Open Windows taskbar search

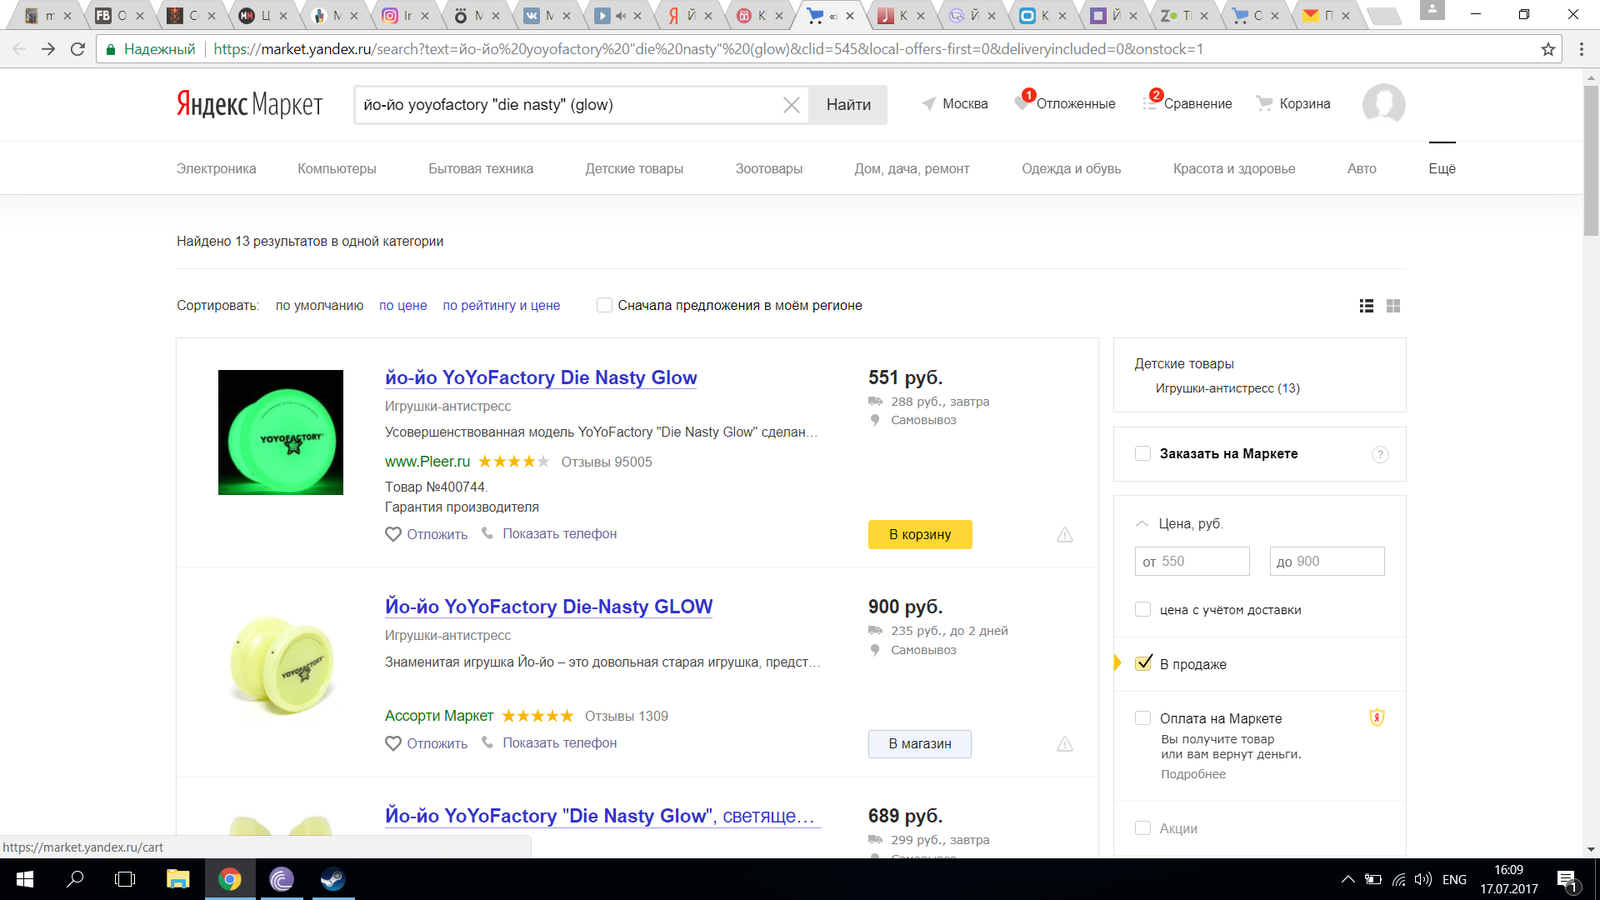[x=75, y=880]
